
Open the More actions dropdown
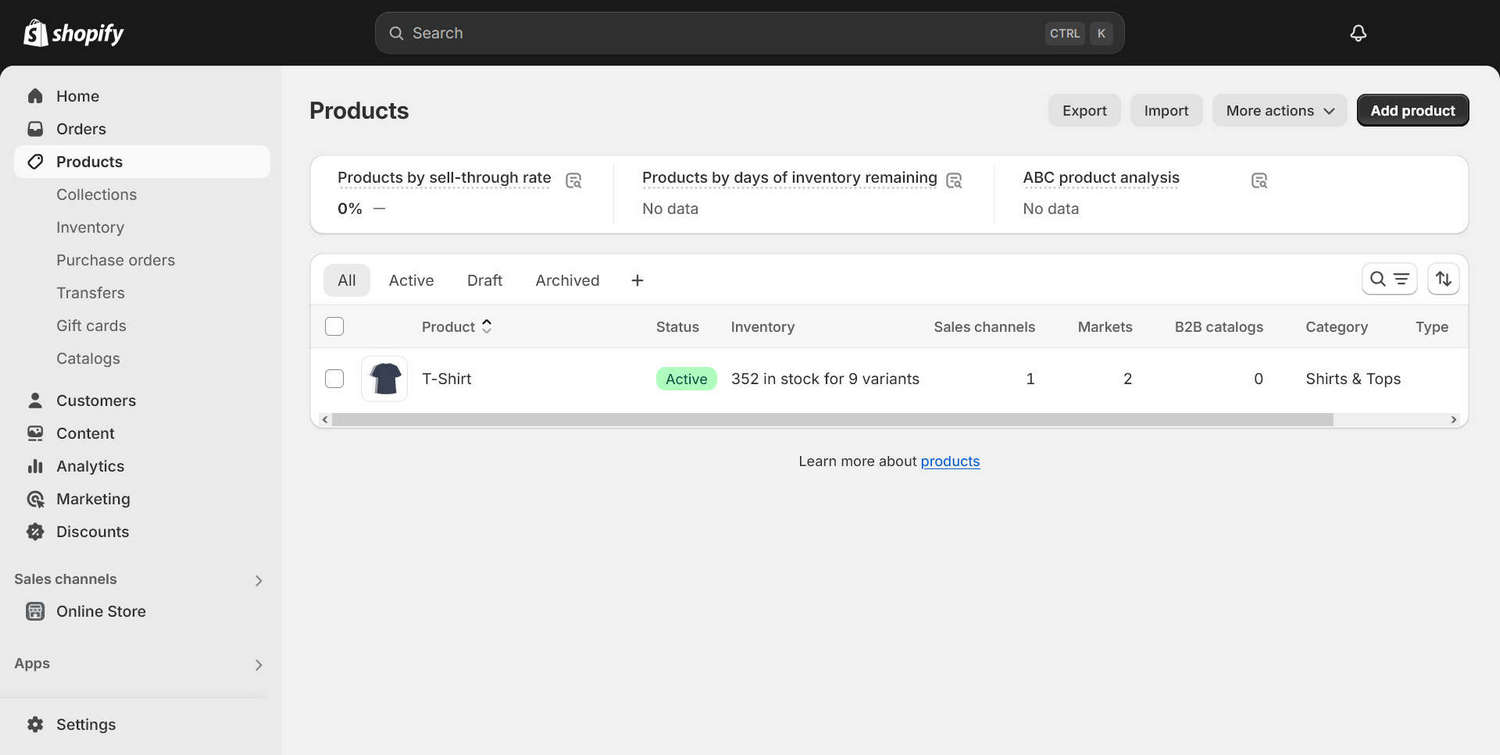[x=1280, y=110]
